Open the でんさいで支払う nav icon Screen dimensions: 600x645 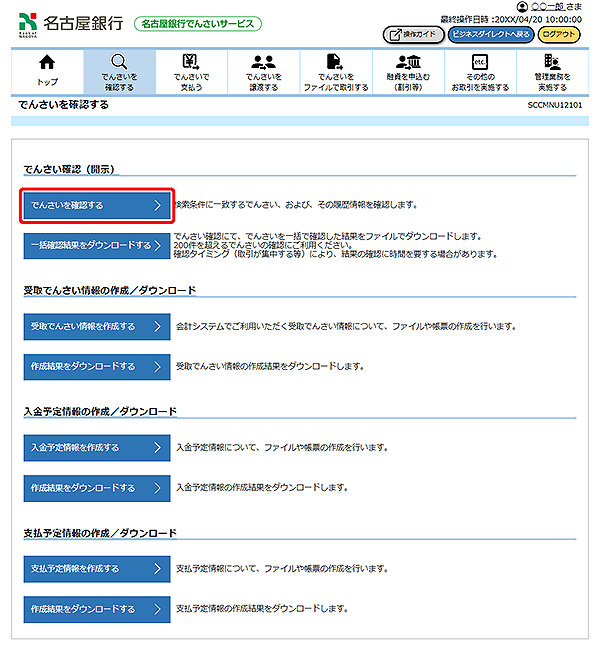pos(191,62)
